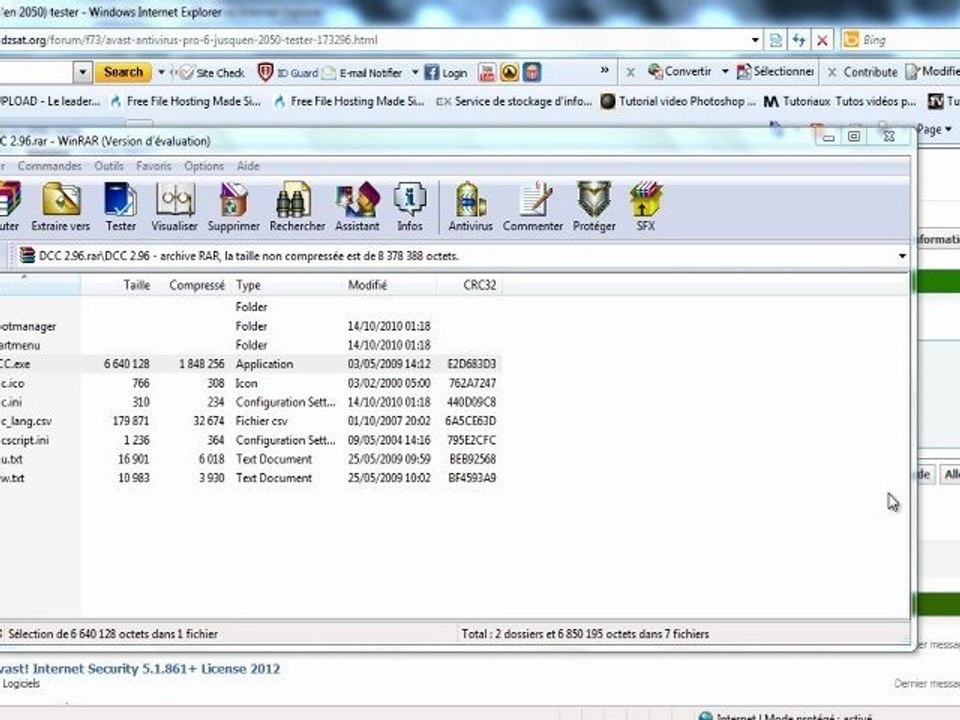The image size is (960, 720).
Task: Open the Tutoriaux Tutos vidéos bookmark
Action: coord(841,102)
